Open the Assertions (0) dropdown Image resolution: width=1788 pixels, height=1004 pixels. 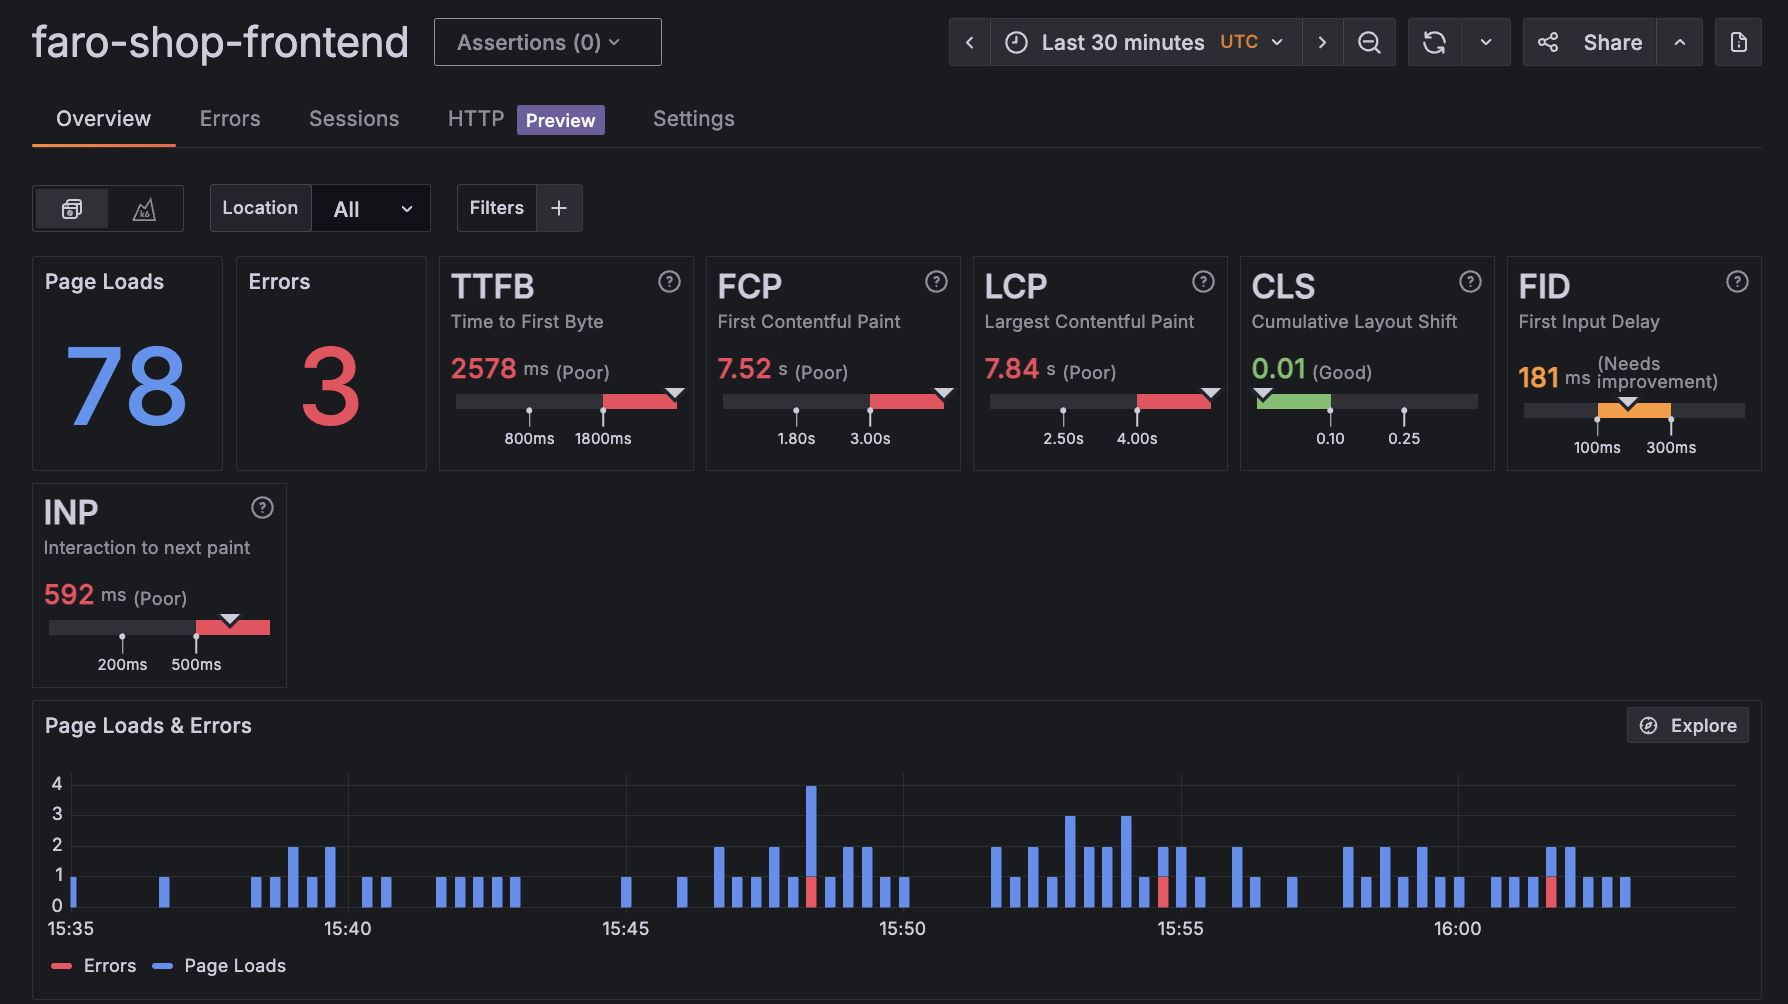pyautogui.click(x=547, y=42)
